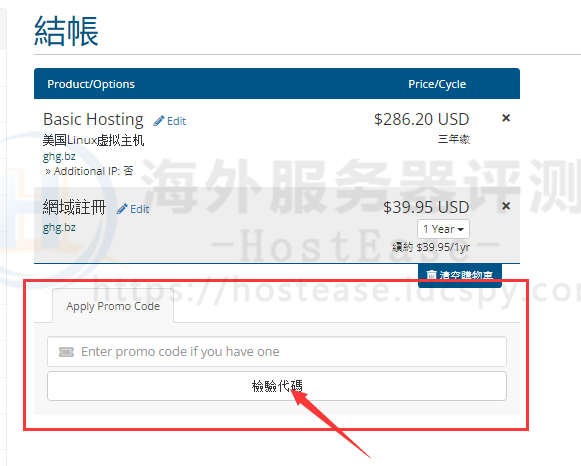The height and width of the screenshot is (466, 581).
Task: Click the Price/Cycle column header
Action: point(437,84)
